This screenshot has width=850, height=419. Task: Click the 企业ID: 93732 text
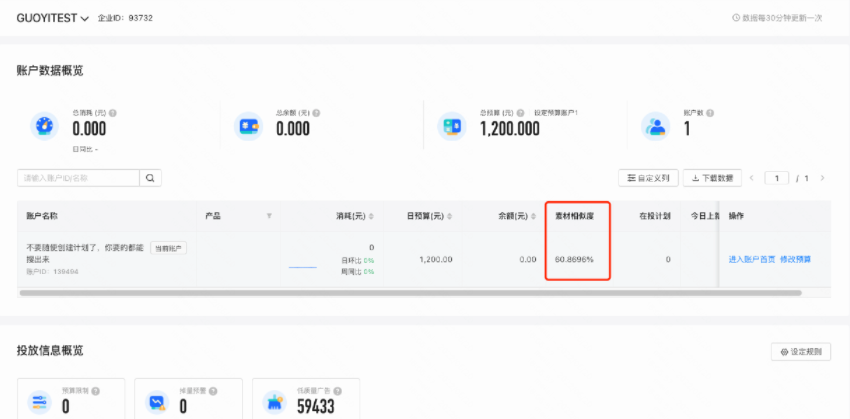125,18
